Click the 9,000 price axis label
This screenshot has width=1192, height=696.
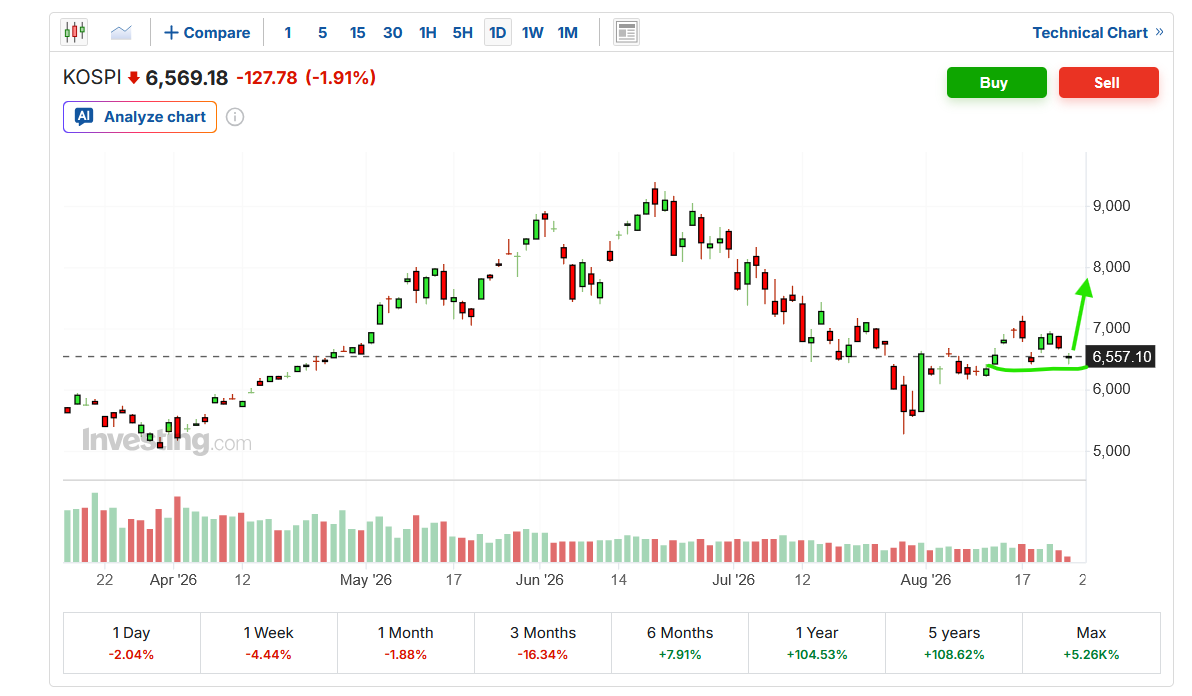point(1111,206)
